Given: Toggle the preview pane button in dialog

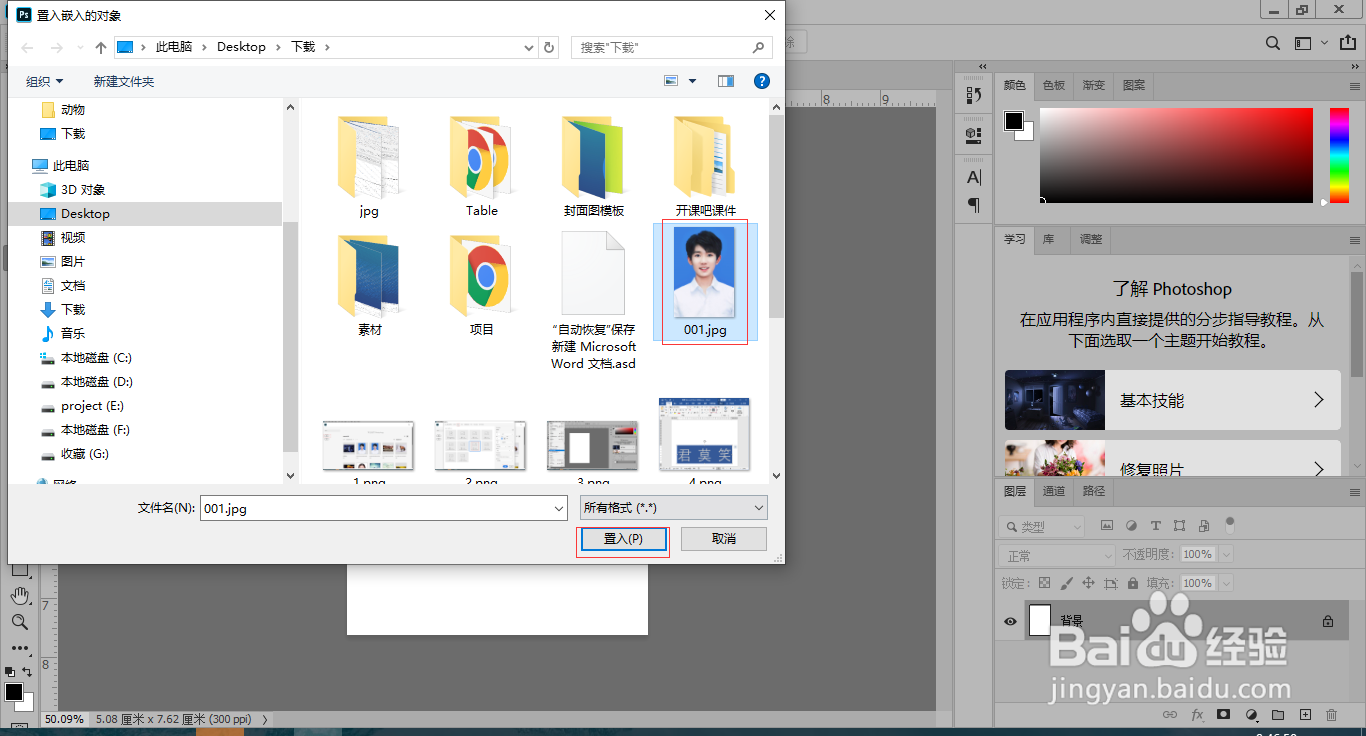Looking at the screenshot, I should point(726,81).
